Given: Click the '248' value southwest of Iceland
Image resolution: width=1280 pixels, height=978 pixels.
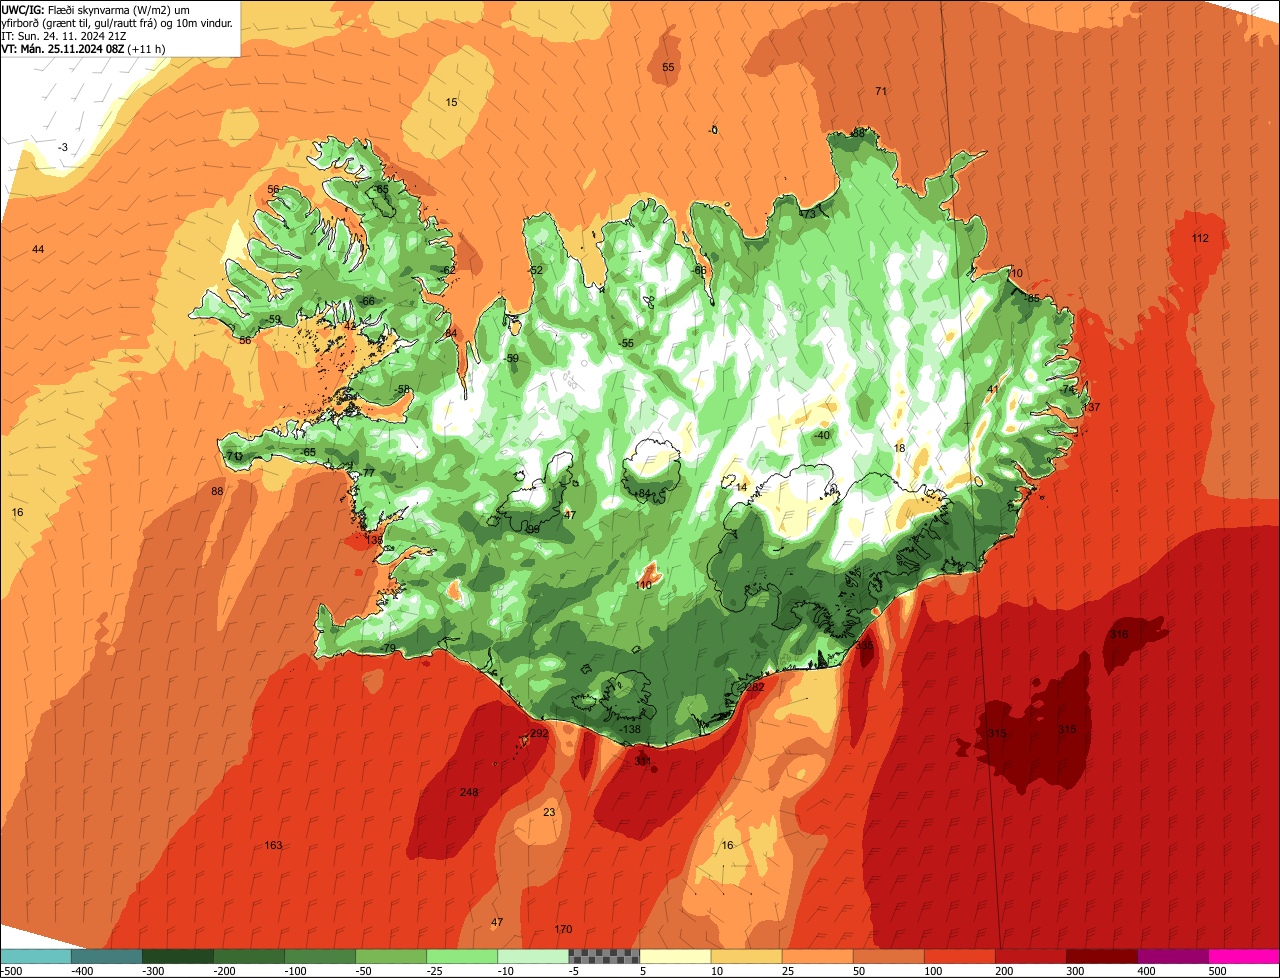Looking at the screenshot, I should tap(469, 792).
